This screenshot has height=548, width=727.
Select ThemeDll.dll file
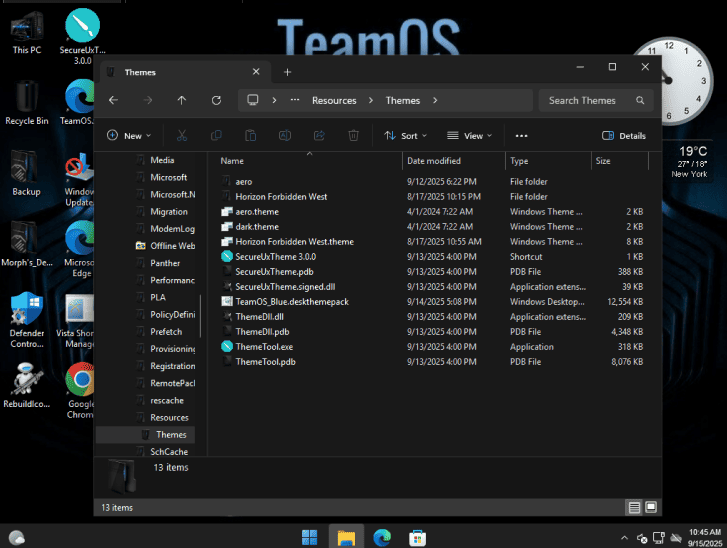[x=259, y=317]
